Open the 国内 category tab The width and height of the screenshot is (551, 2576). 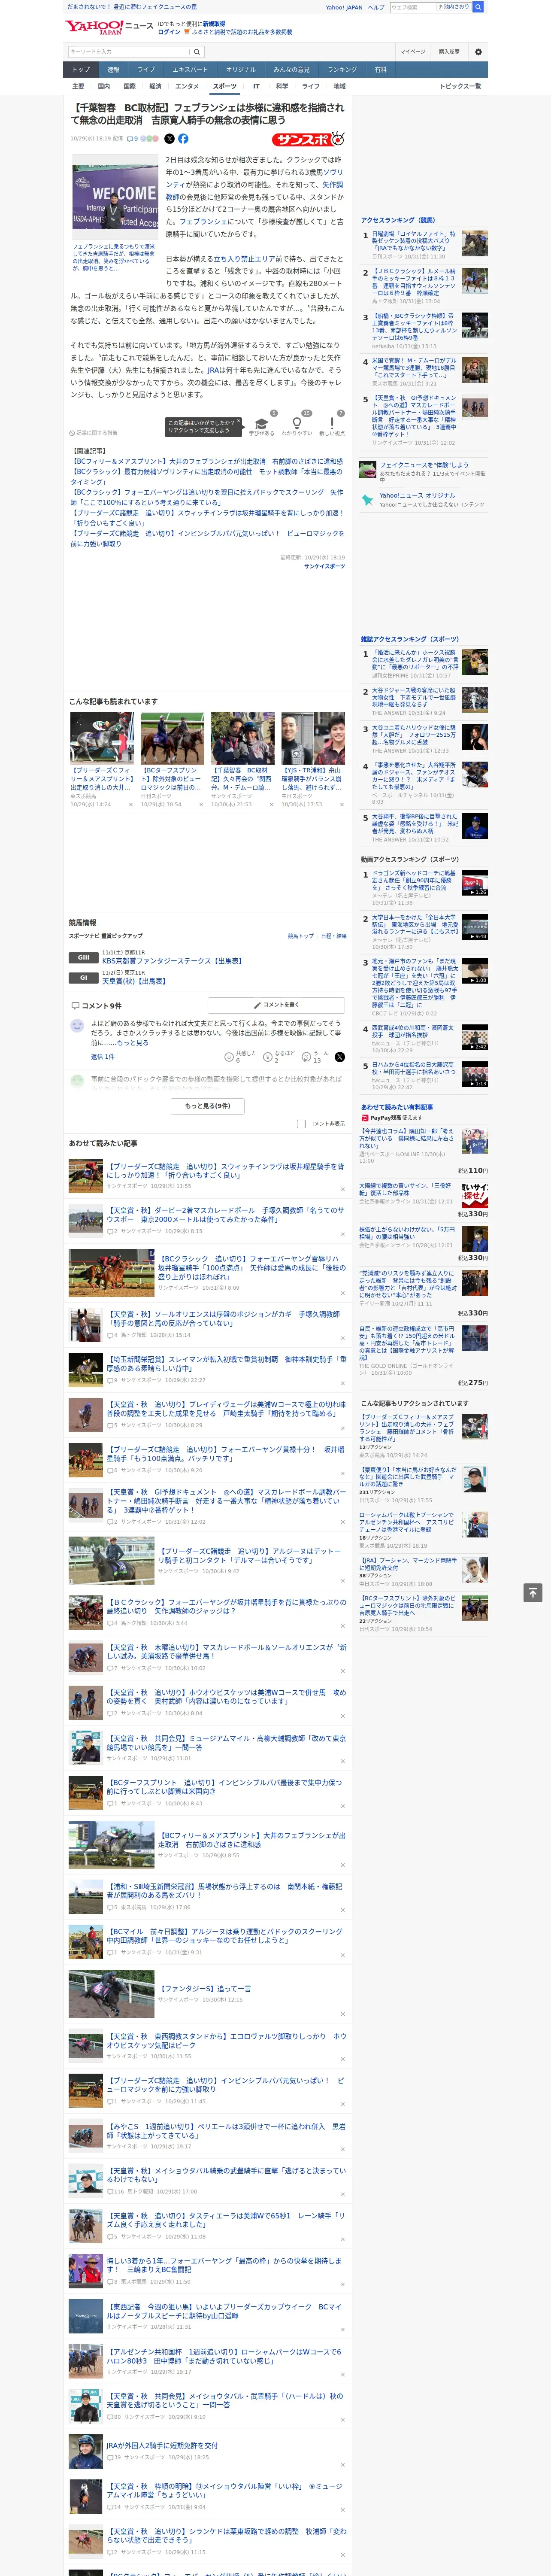[104, 86]
